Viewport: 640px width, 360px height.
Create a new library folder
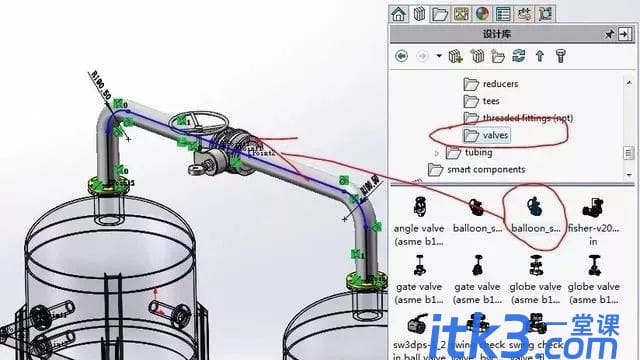498,56
